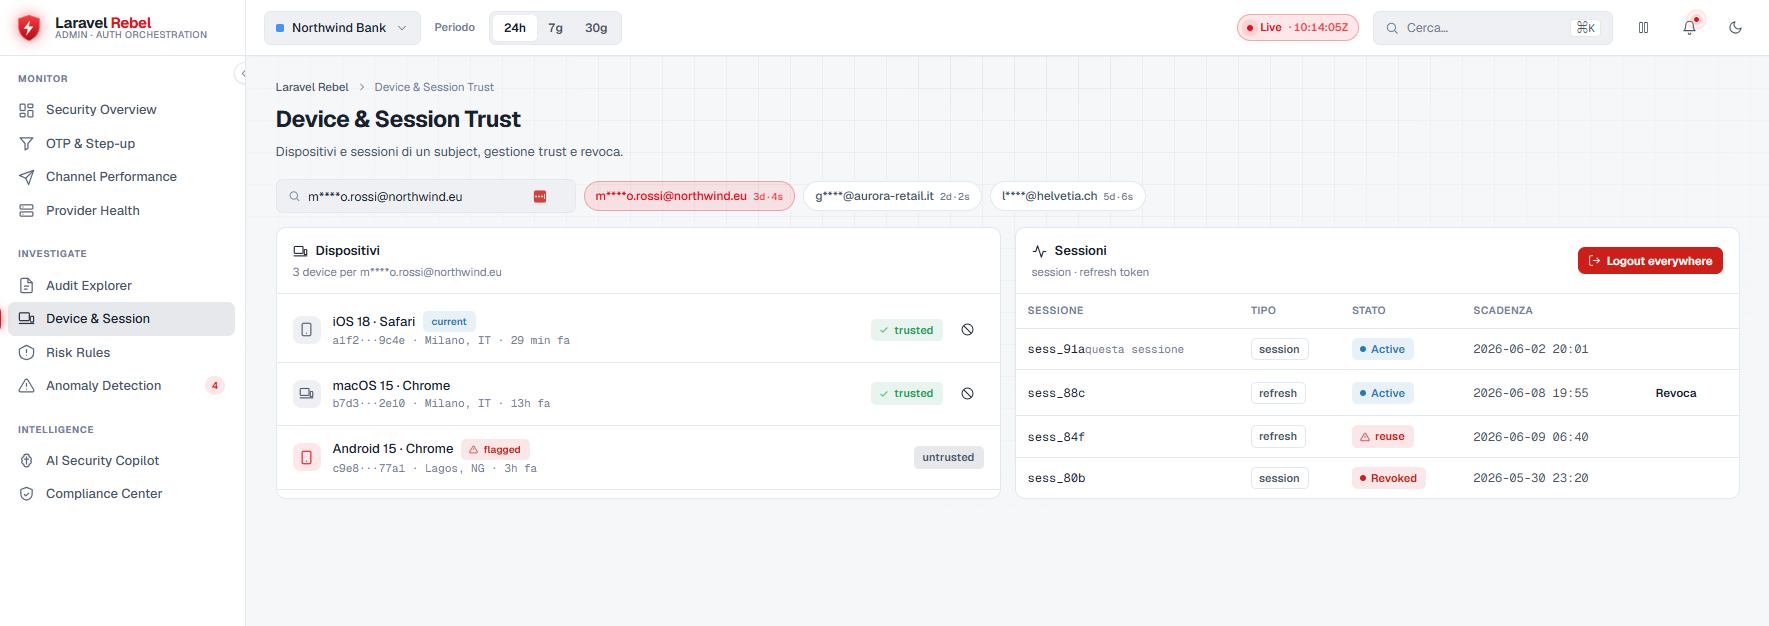Click trusted badge on macOS 15 Chrome
The image size is (1769, 626).
point(906,394)
